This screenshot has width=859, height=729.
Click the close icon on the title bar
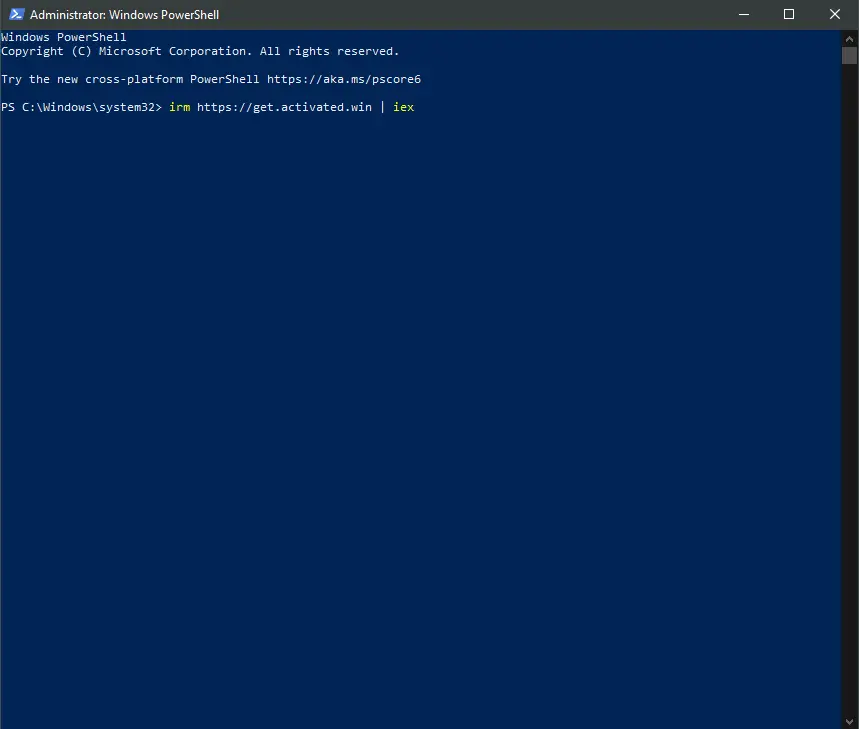point(835,14)
